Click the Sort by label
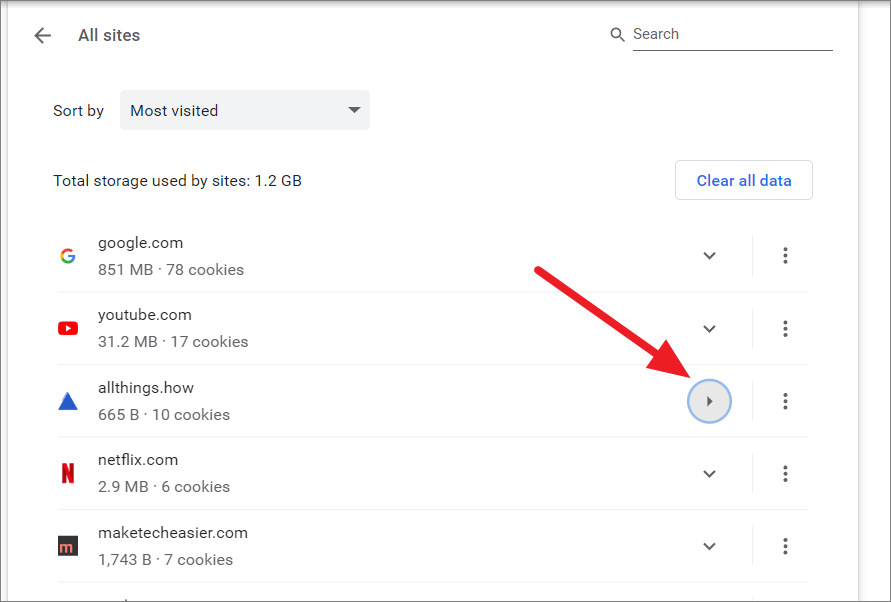 (x=78, y=111)
